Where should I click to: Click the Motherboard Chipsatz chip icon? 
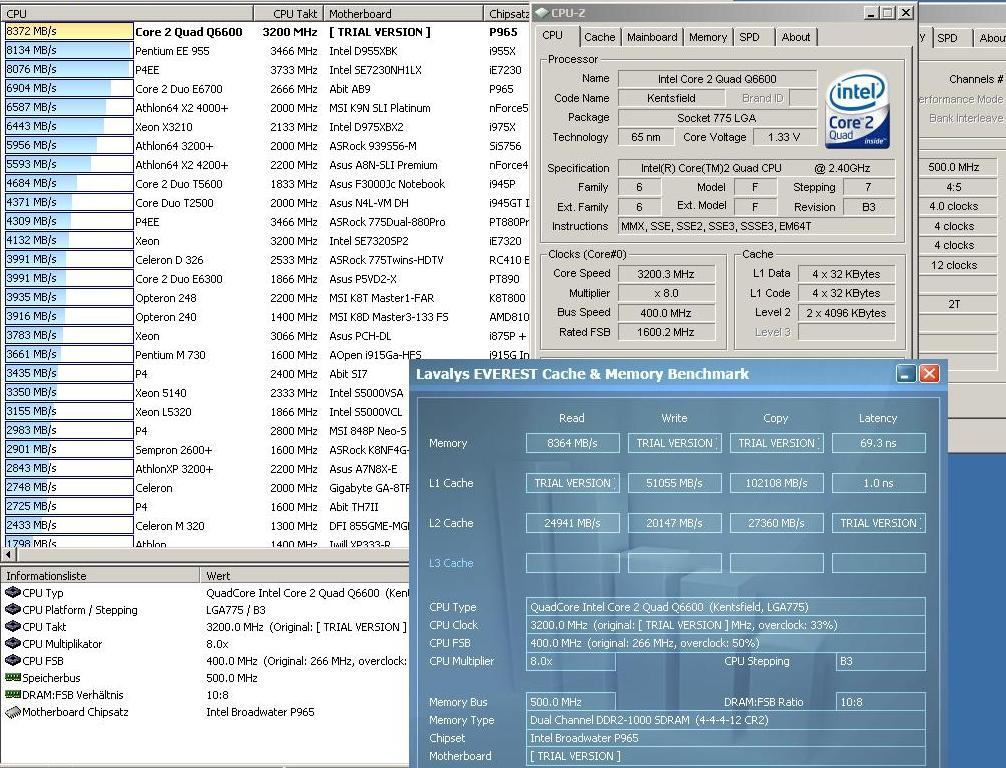coord(12,712)
